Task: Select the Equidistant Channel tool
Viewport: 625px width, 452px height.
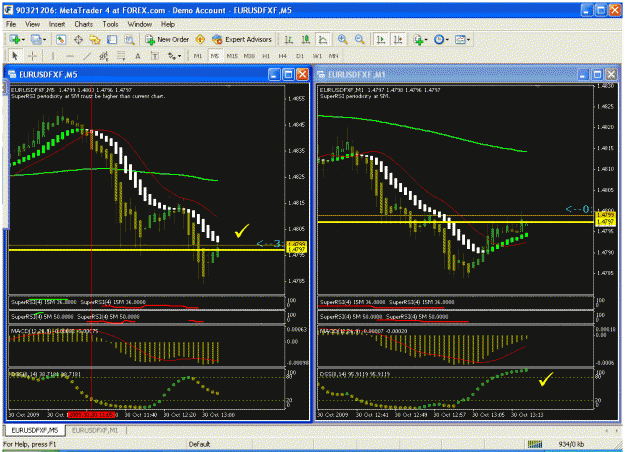Action: pos(104,56)
